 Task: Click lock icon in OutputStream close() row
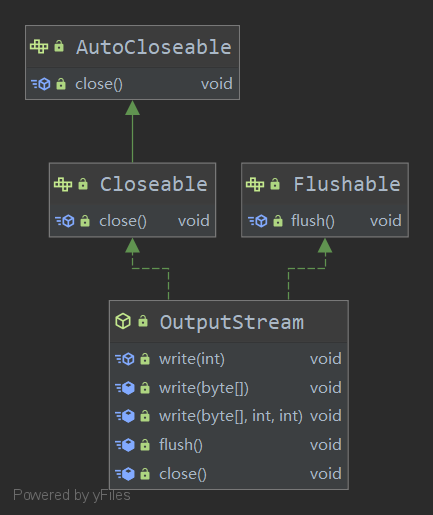(145, 474)
